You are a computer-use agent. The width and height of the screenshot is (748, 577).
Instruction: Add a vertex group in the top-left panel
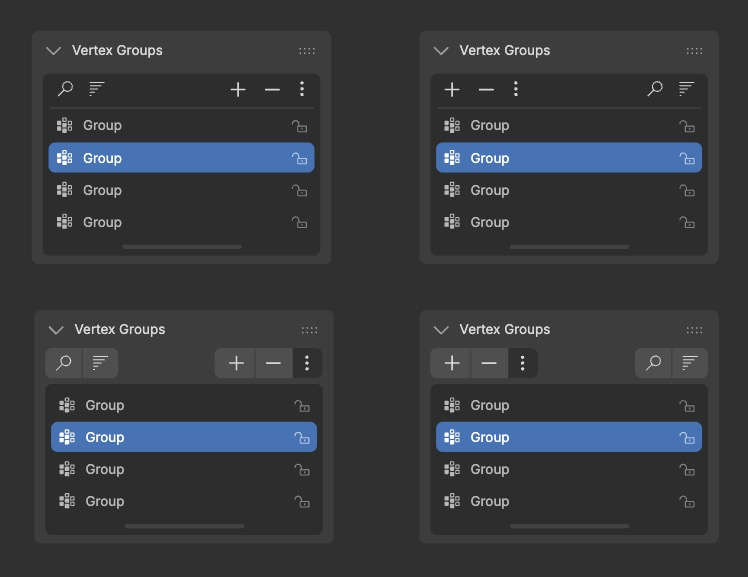coord(238,89)
